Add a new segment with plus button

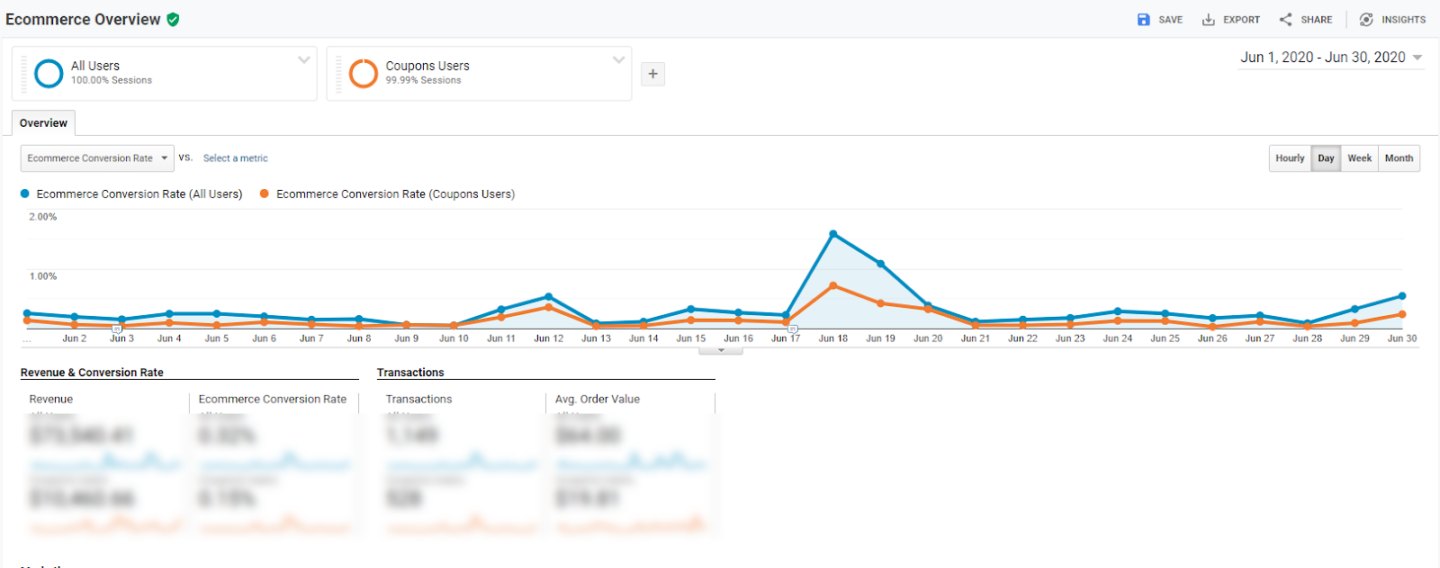coord(652,74)
